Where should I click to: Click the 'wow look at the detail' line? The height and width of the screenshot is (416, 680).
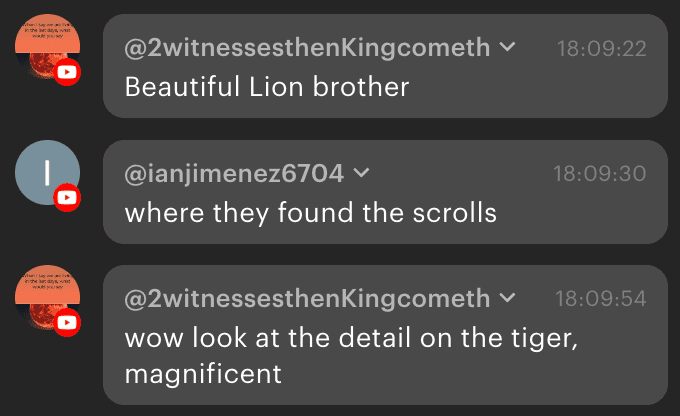(x=352, y=338)
